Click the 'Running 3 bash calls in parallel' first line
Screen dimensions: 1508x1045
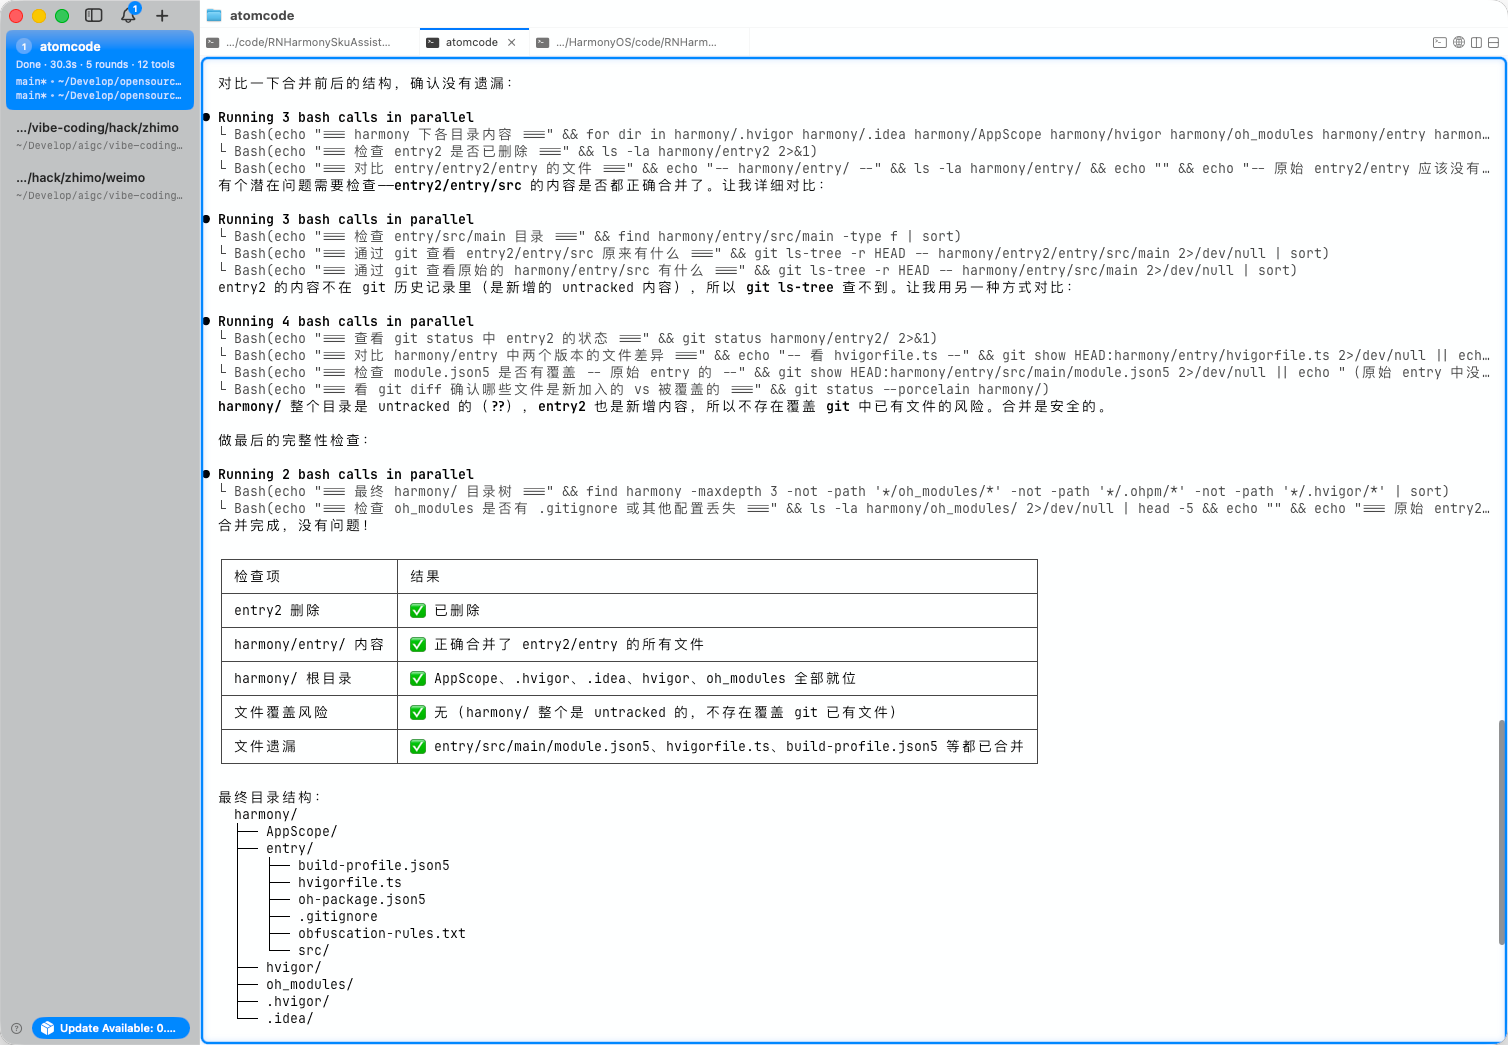tap(346, 118)
